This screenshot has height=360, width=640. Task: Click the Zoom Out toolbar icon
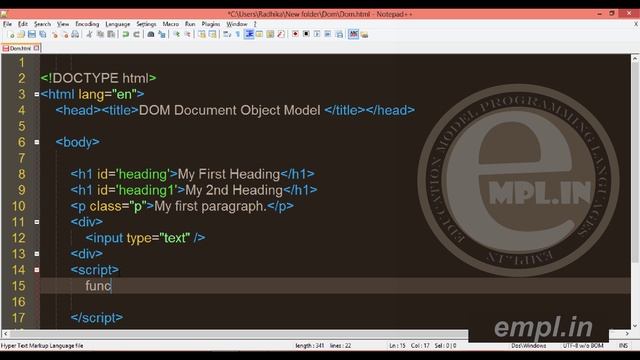(188, 35)
